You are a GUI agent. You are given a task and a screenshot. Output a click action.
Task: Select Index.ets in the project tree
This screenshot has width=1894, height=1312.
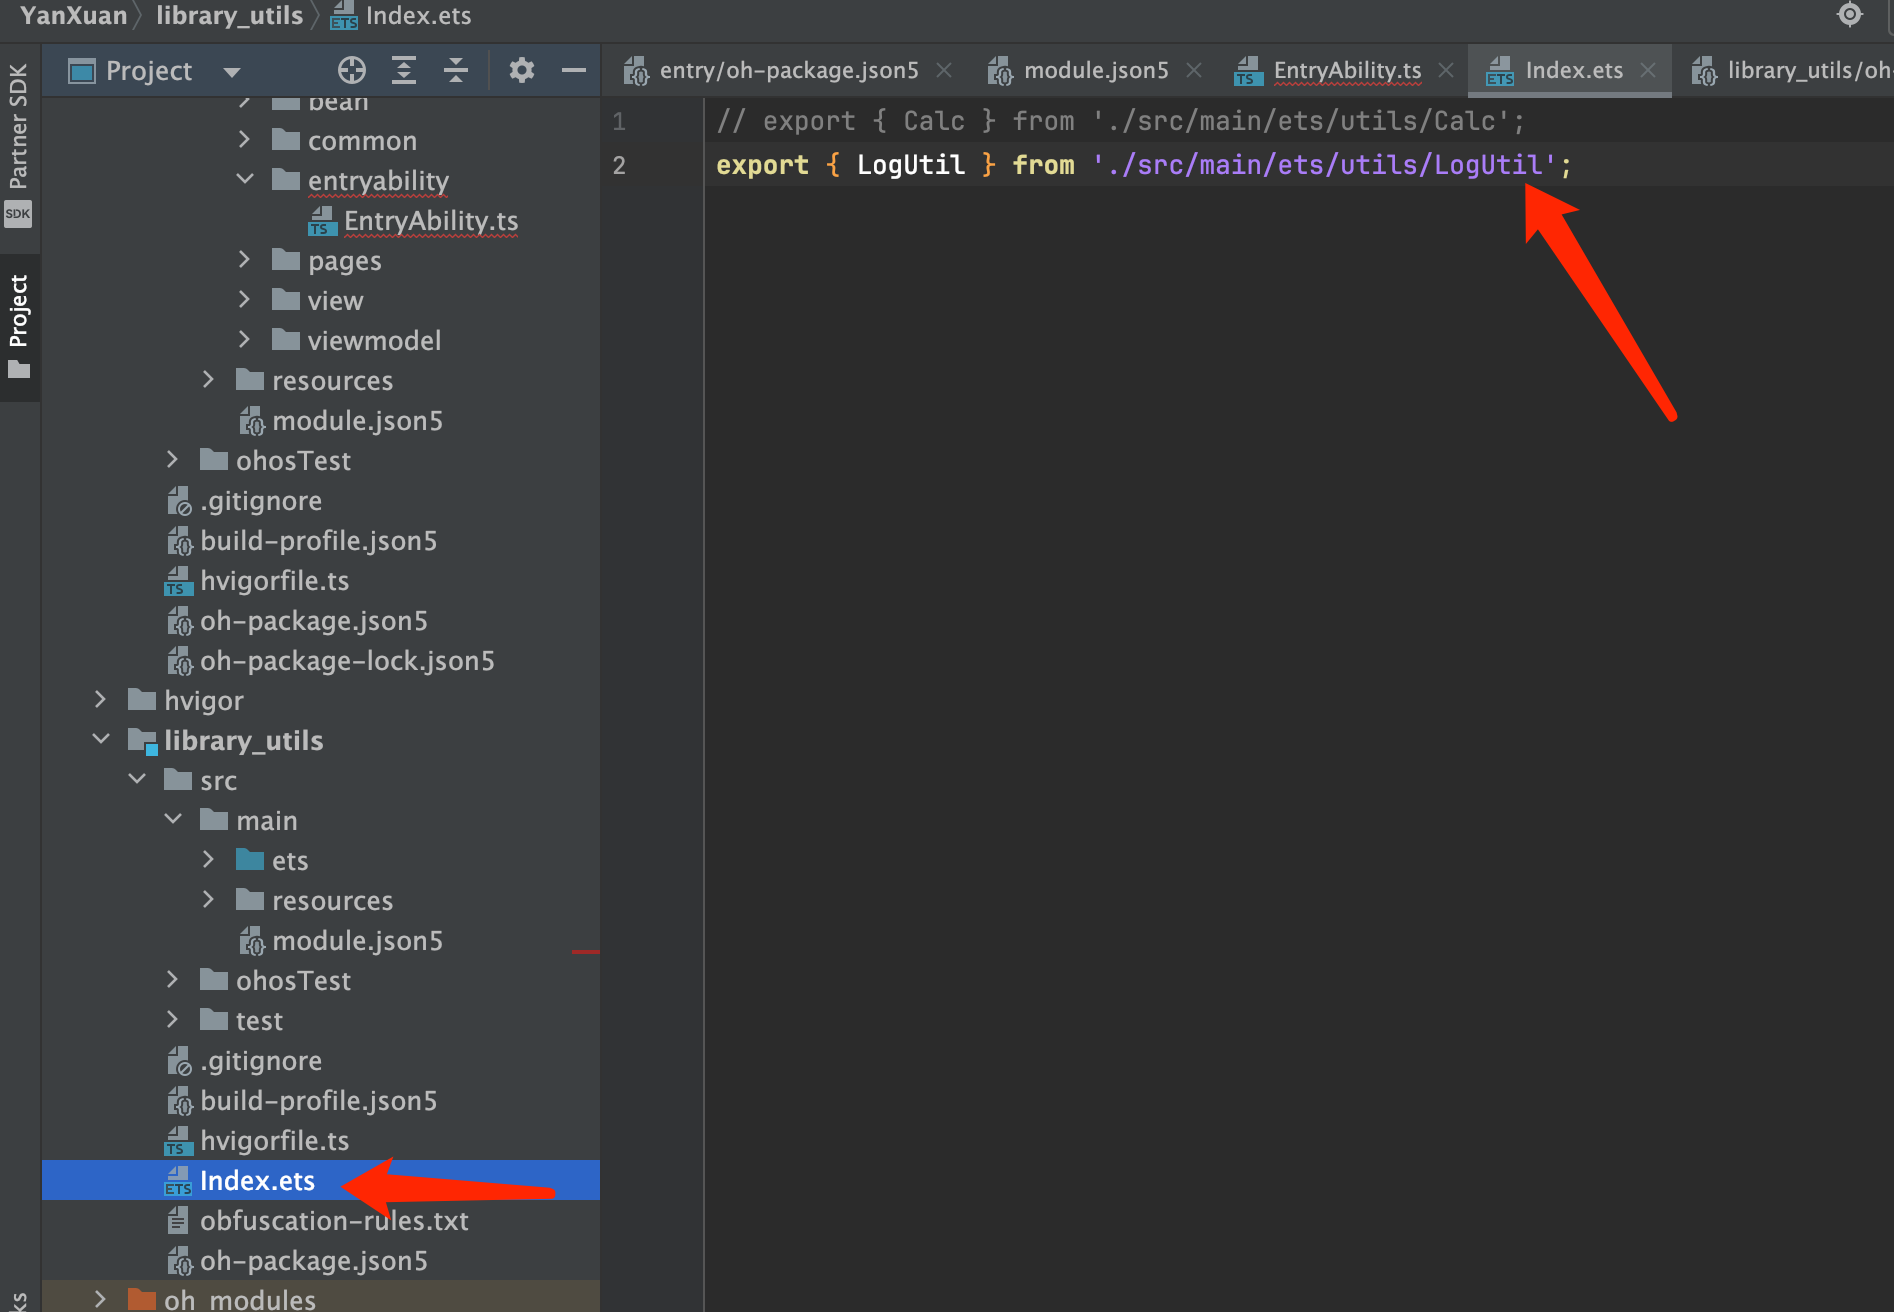coord(257,1181)
